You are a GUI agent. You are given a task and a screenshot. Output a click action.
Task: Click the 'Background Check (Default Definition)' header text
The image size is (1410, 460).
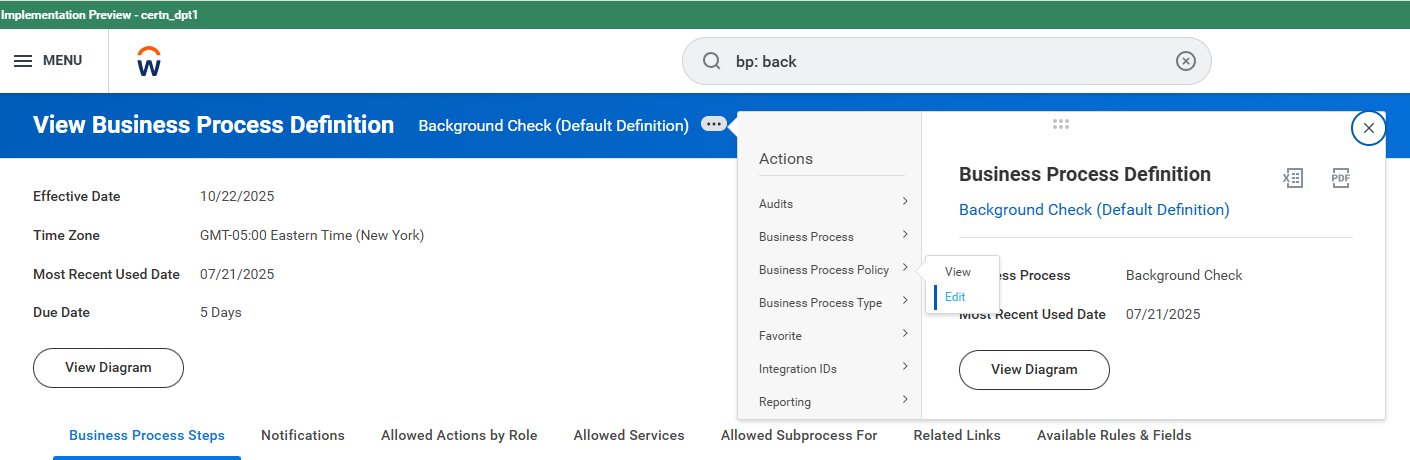(x=553, y=126)
